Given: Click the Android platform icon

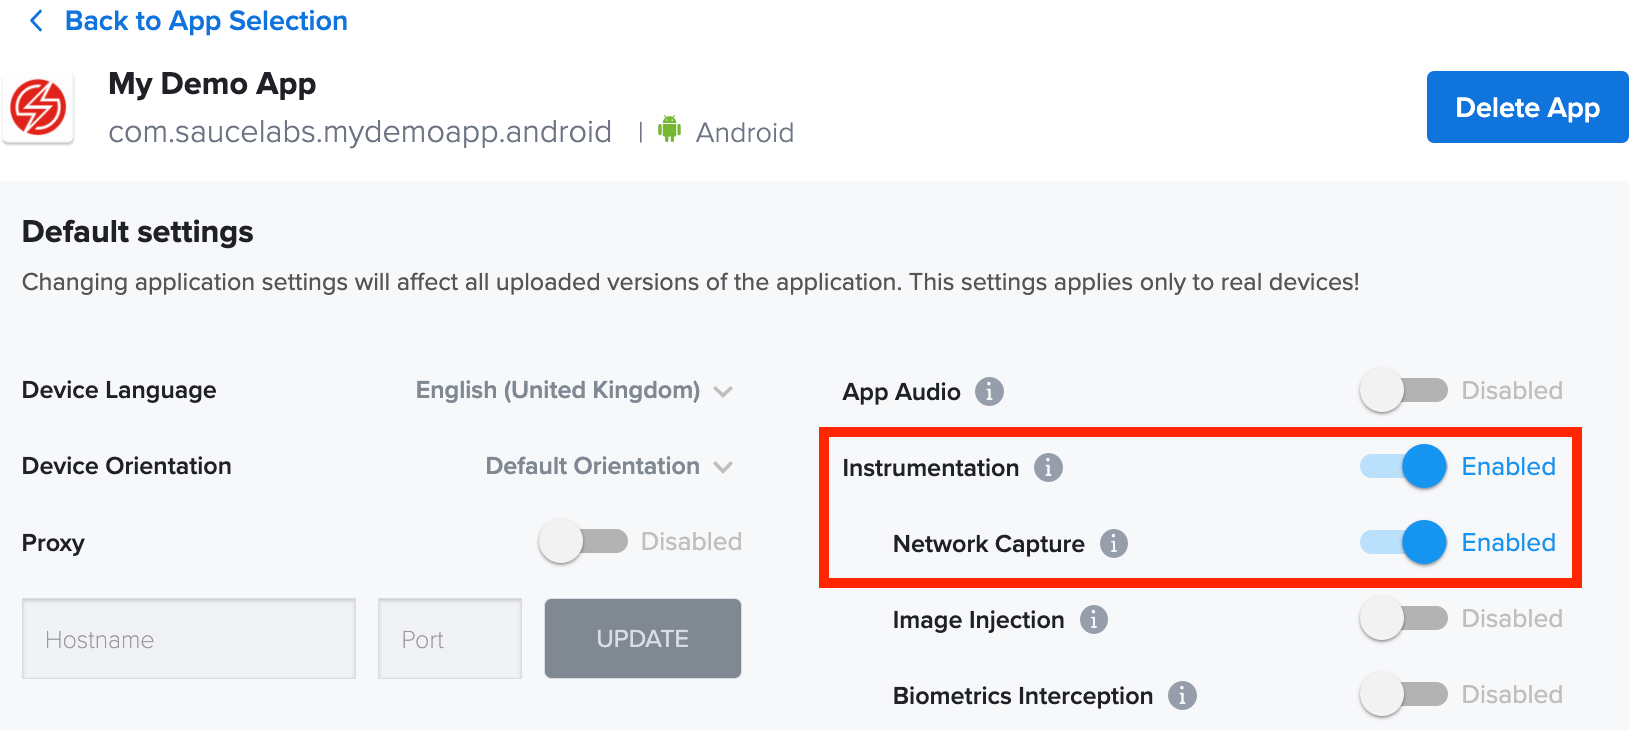Looking at the screenshot, I should (x=668, y=128).
